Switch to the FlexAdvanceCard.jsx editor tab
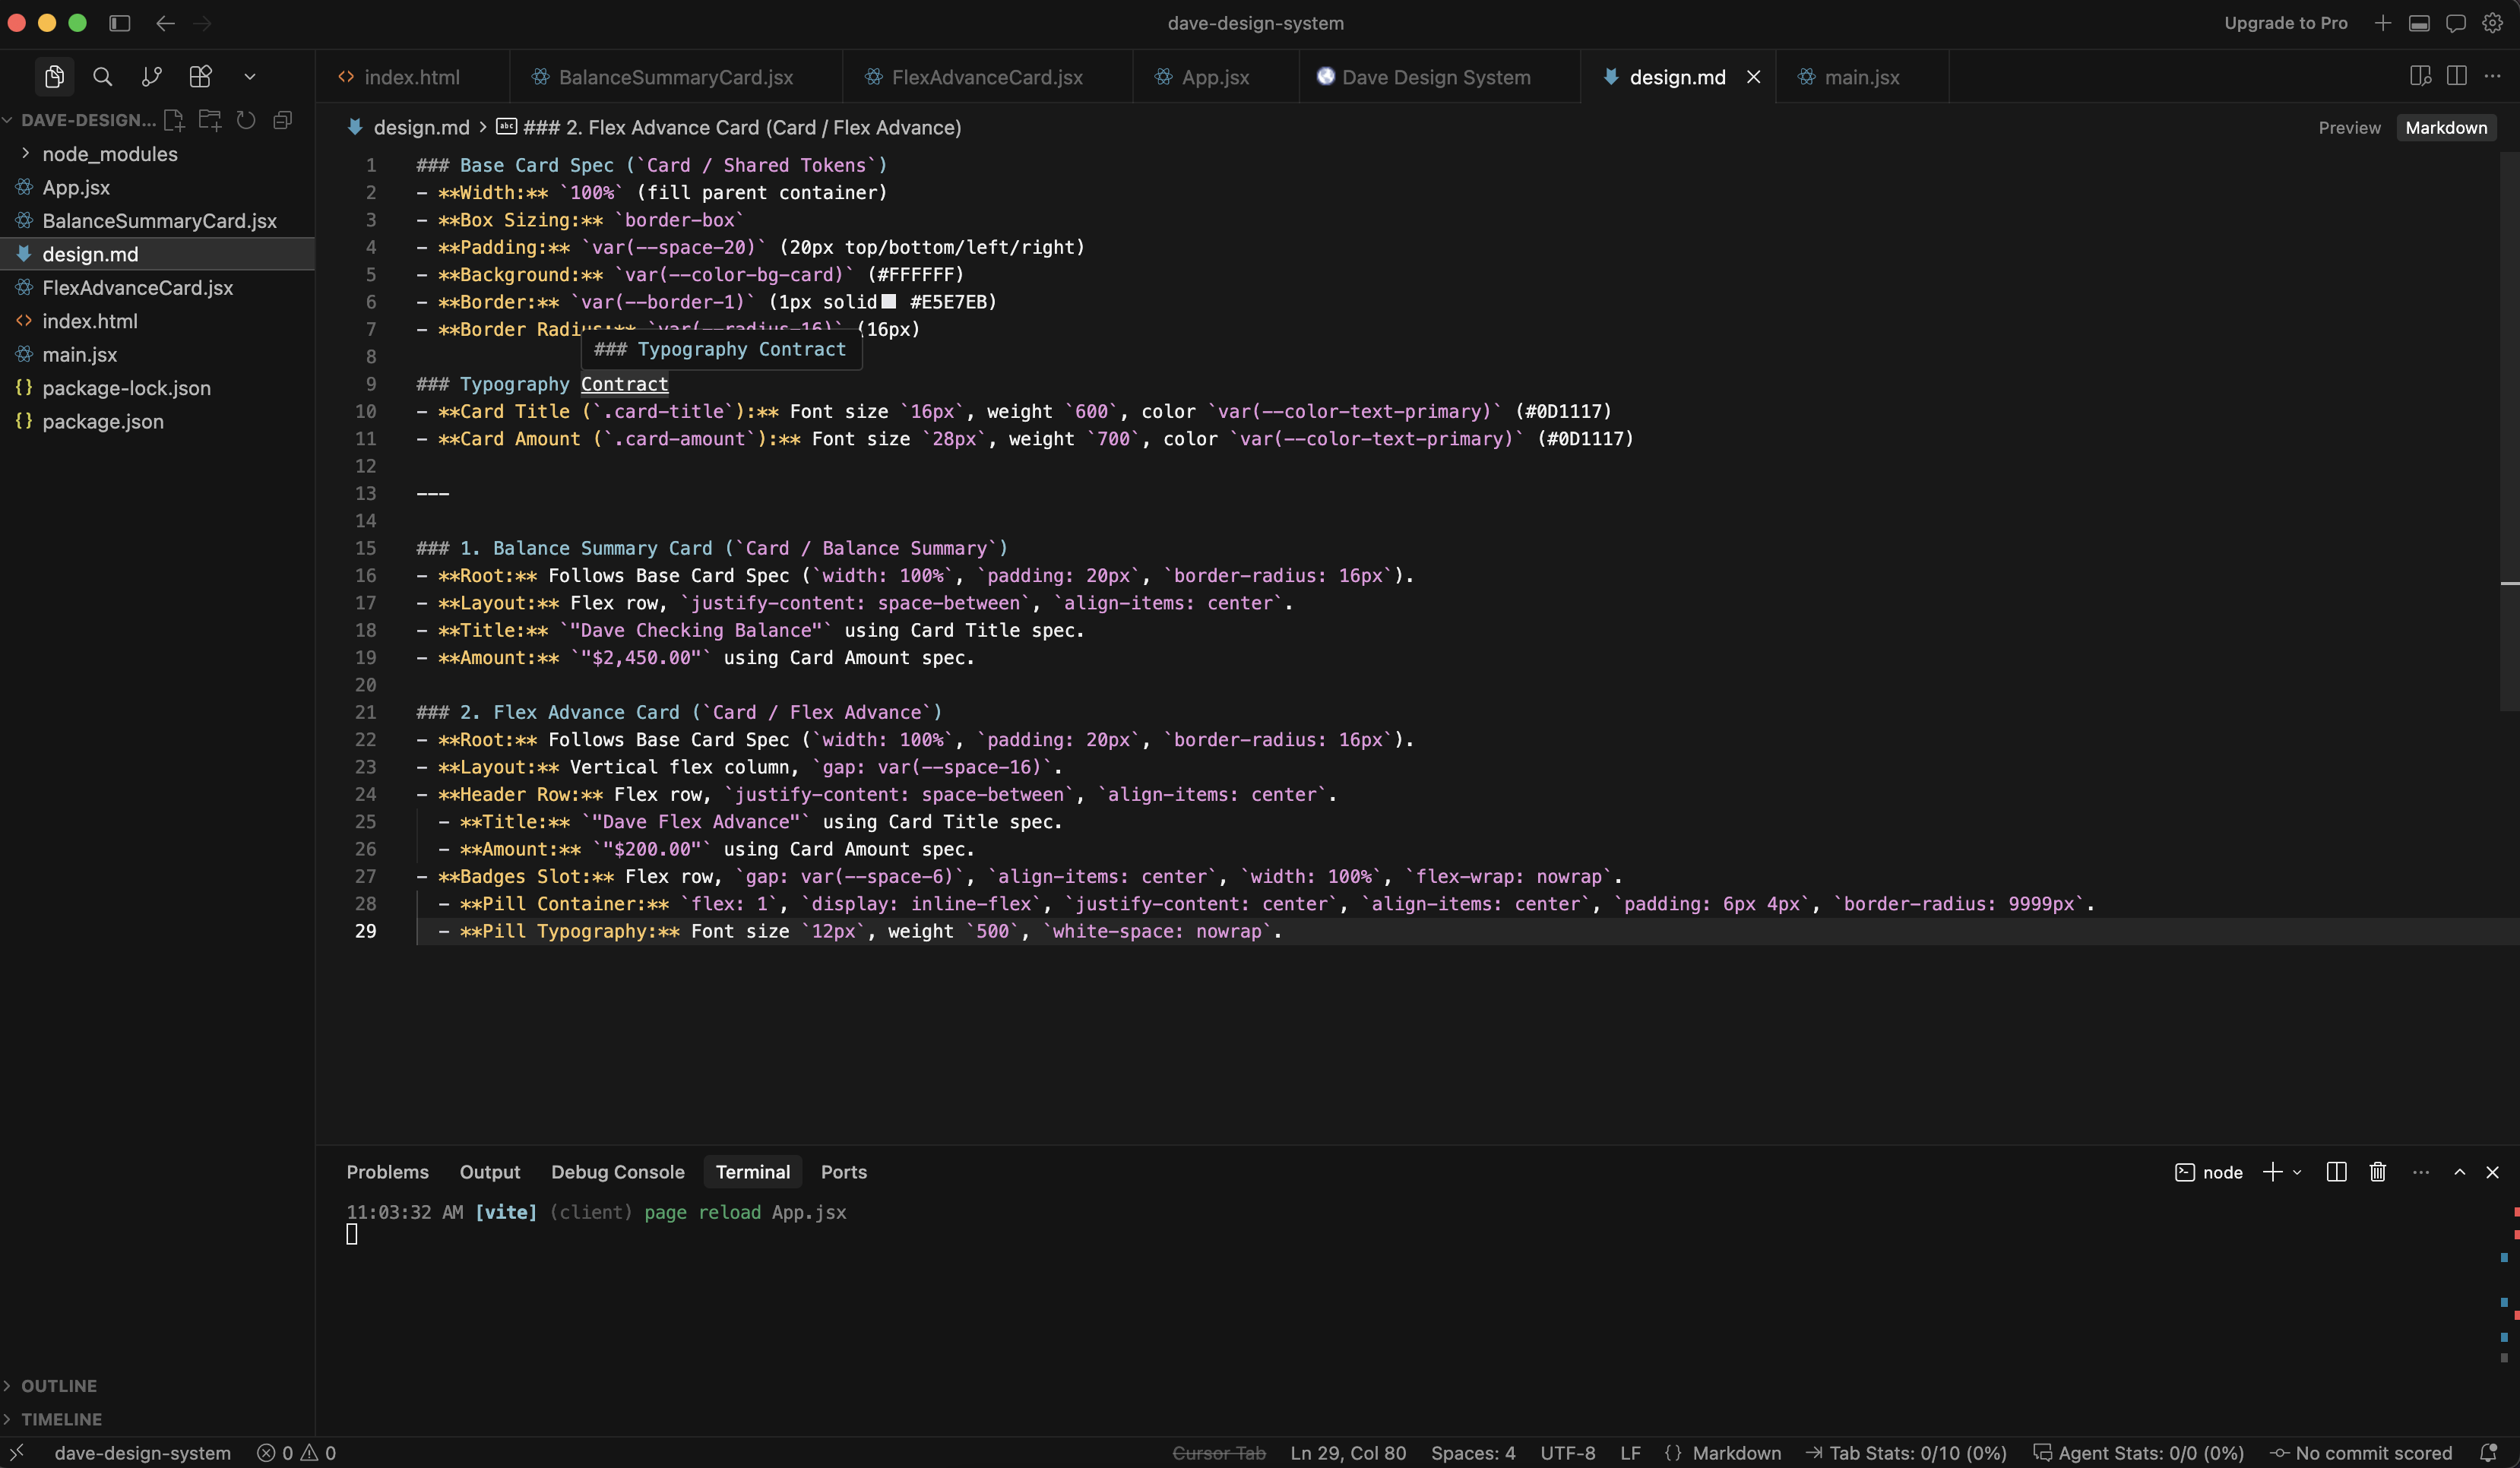This screenshot has width=2520, height=1468. coord(986,77)
